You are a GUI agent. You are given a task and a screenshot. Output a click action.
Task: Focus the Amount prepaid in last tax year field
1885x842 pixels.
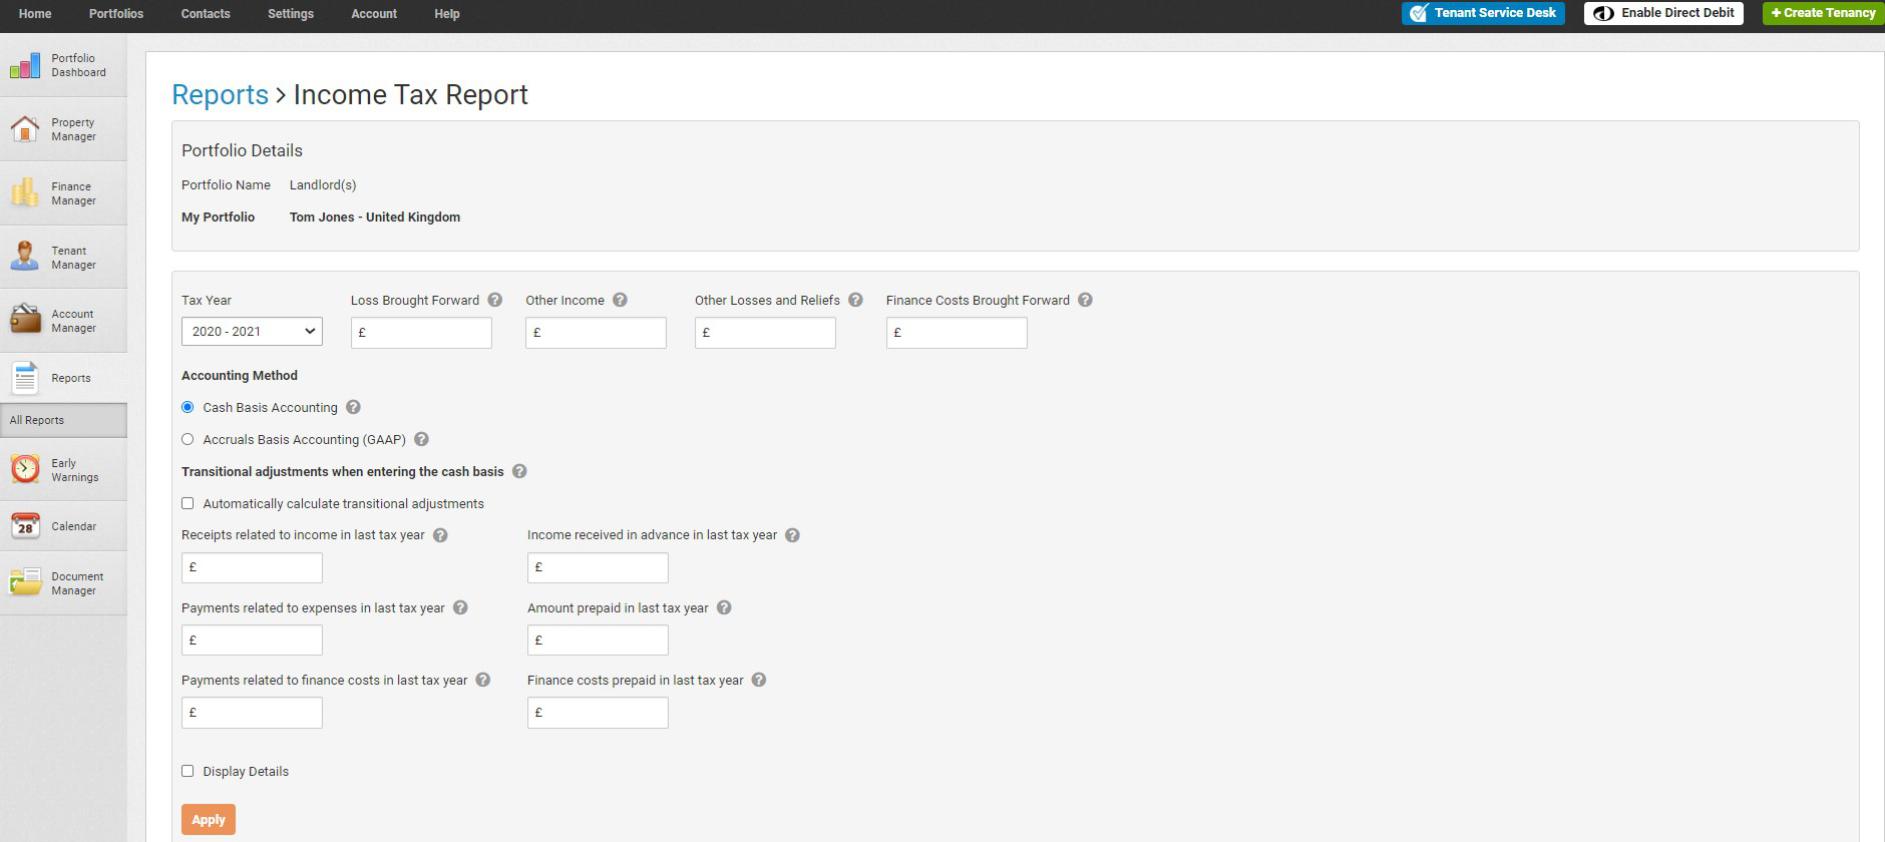(598, 640)
